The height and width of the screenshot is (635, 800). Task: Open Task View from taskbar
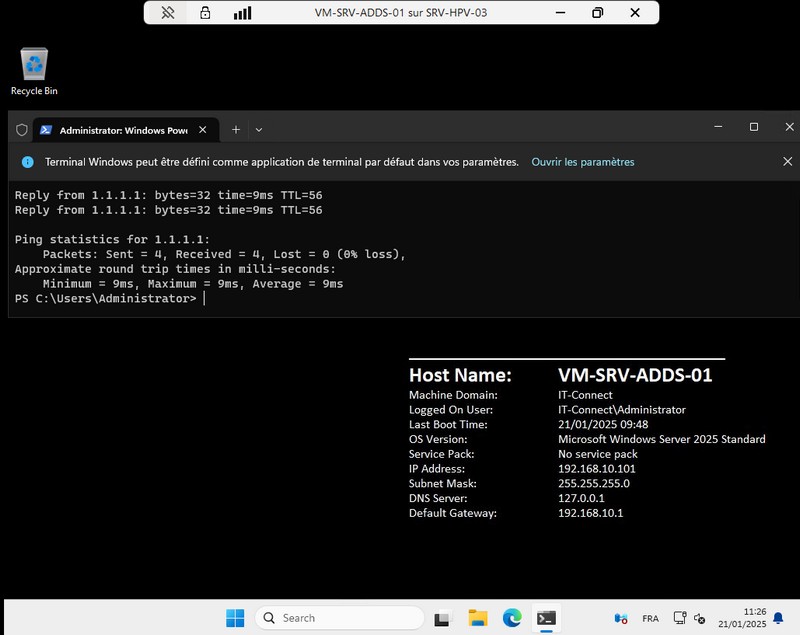click(x=442, y=618)
